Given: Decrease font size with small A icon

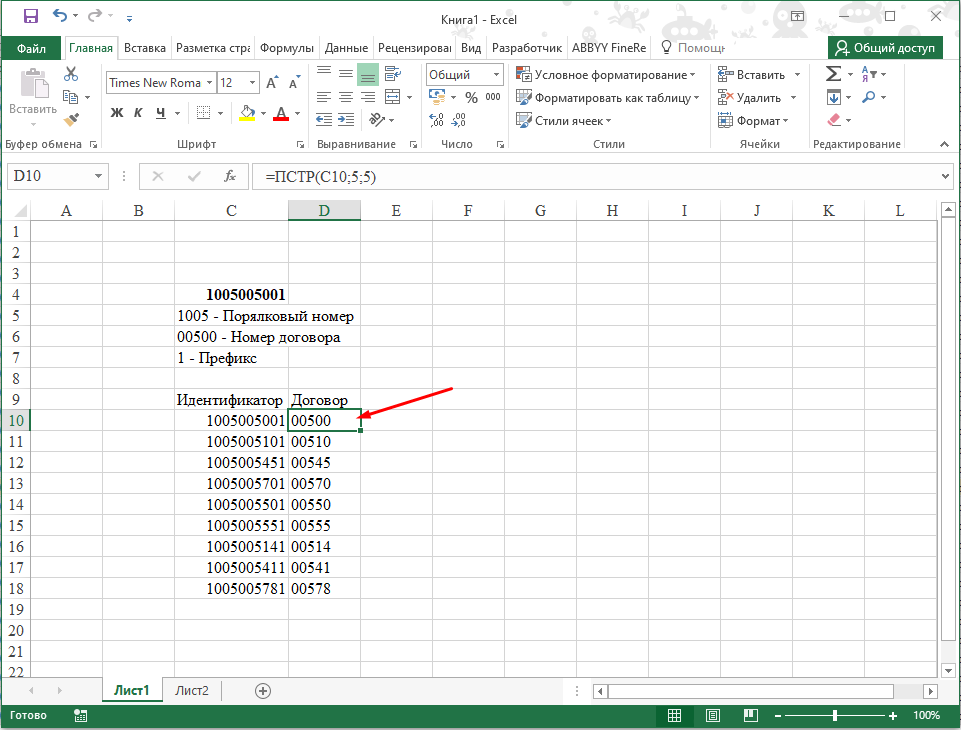Looking at the screenshot, I should tap(294, 83).
